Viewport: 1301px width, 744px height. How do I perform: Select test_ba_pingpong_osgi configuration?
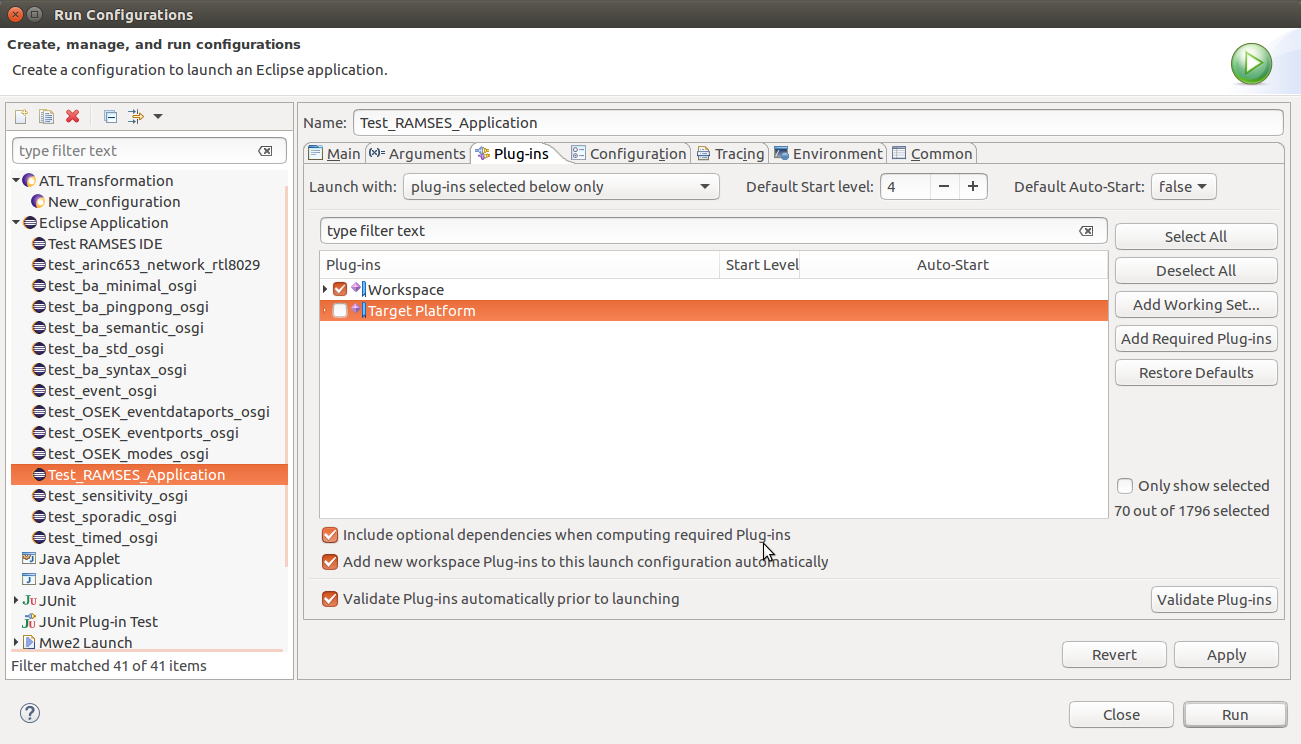(128, 307)
